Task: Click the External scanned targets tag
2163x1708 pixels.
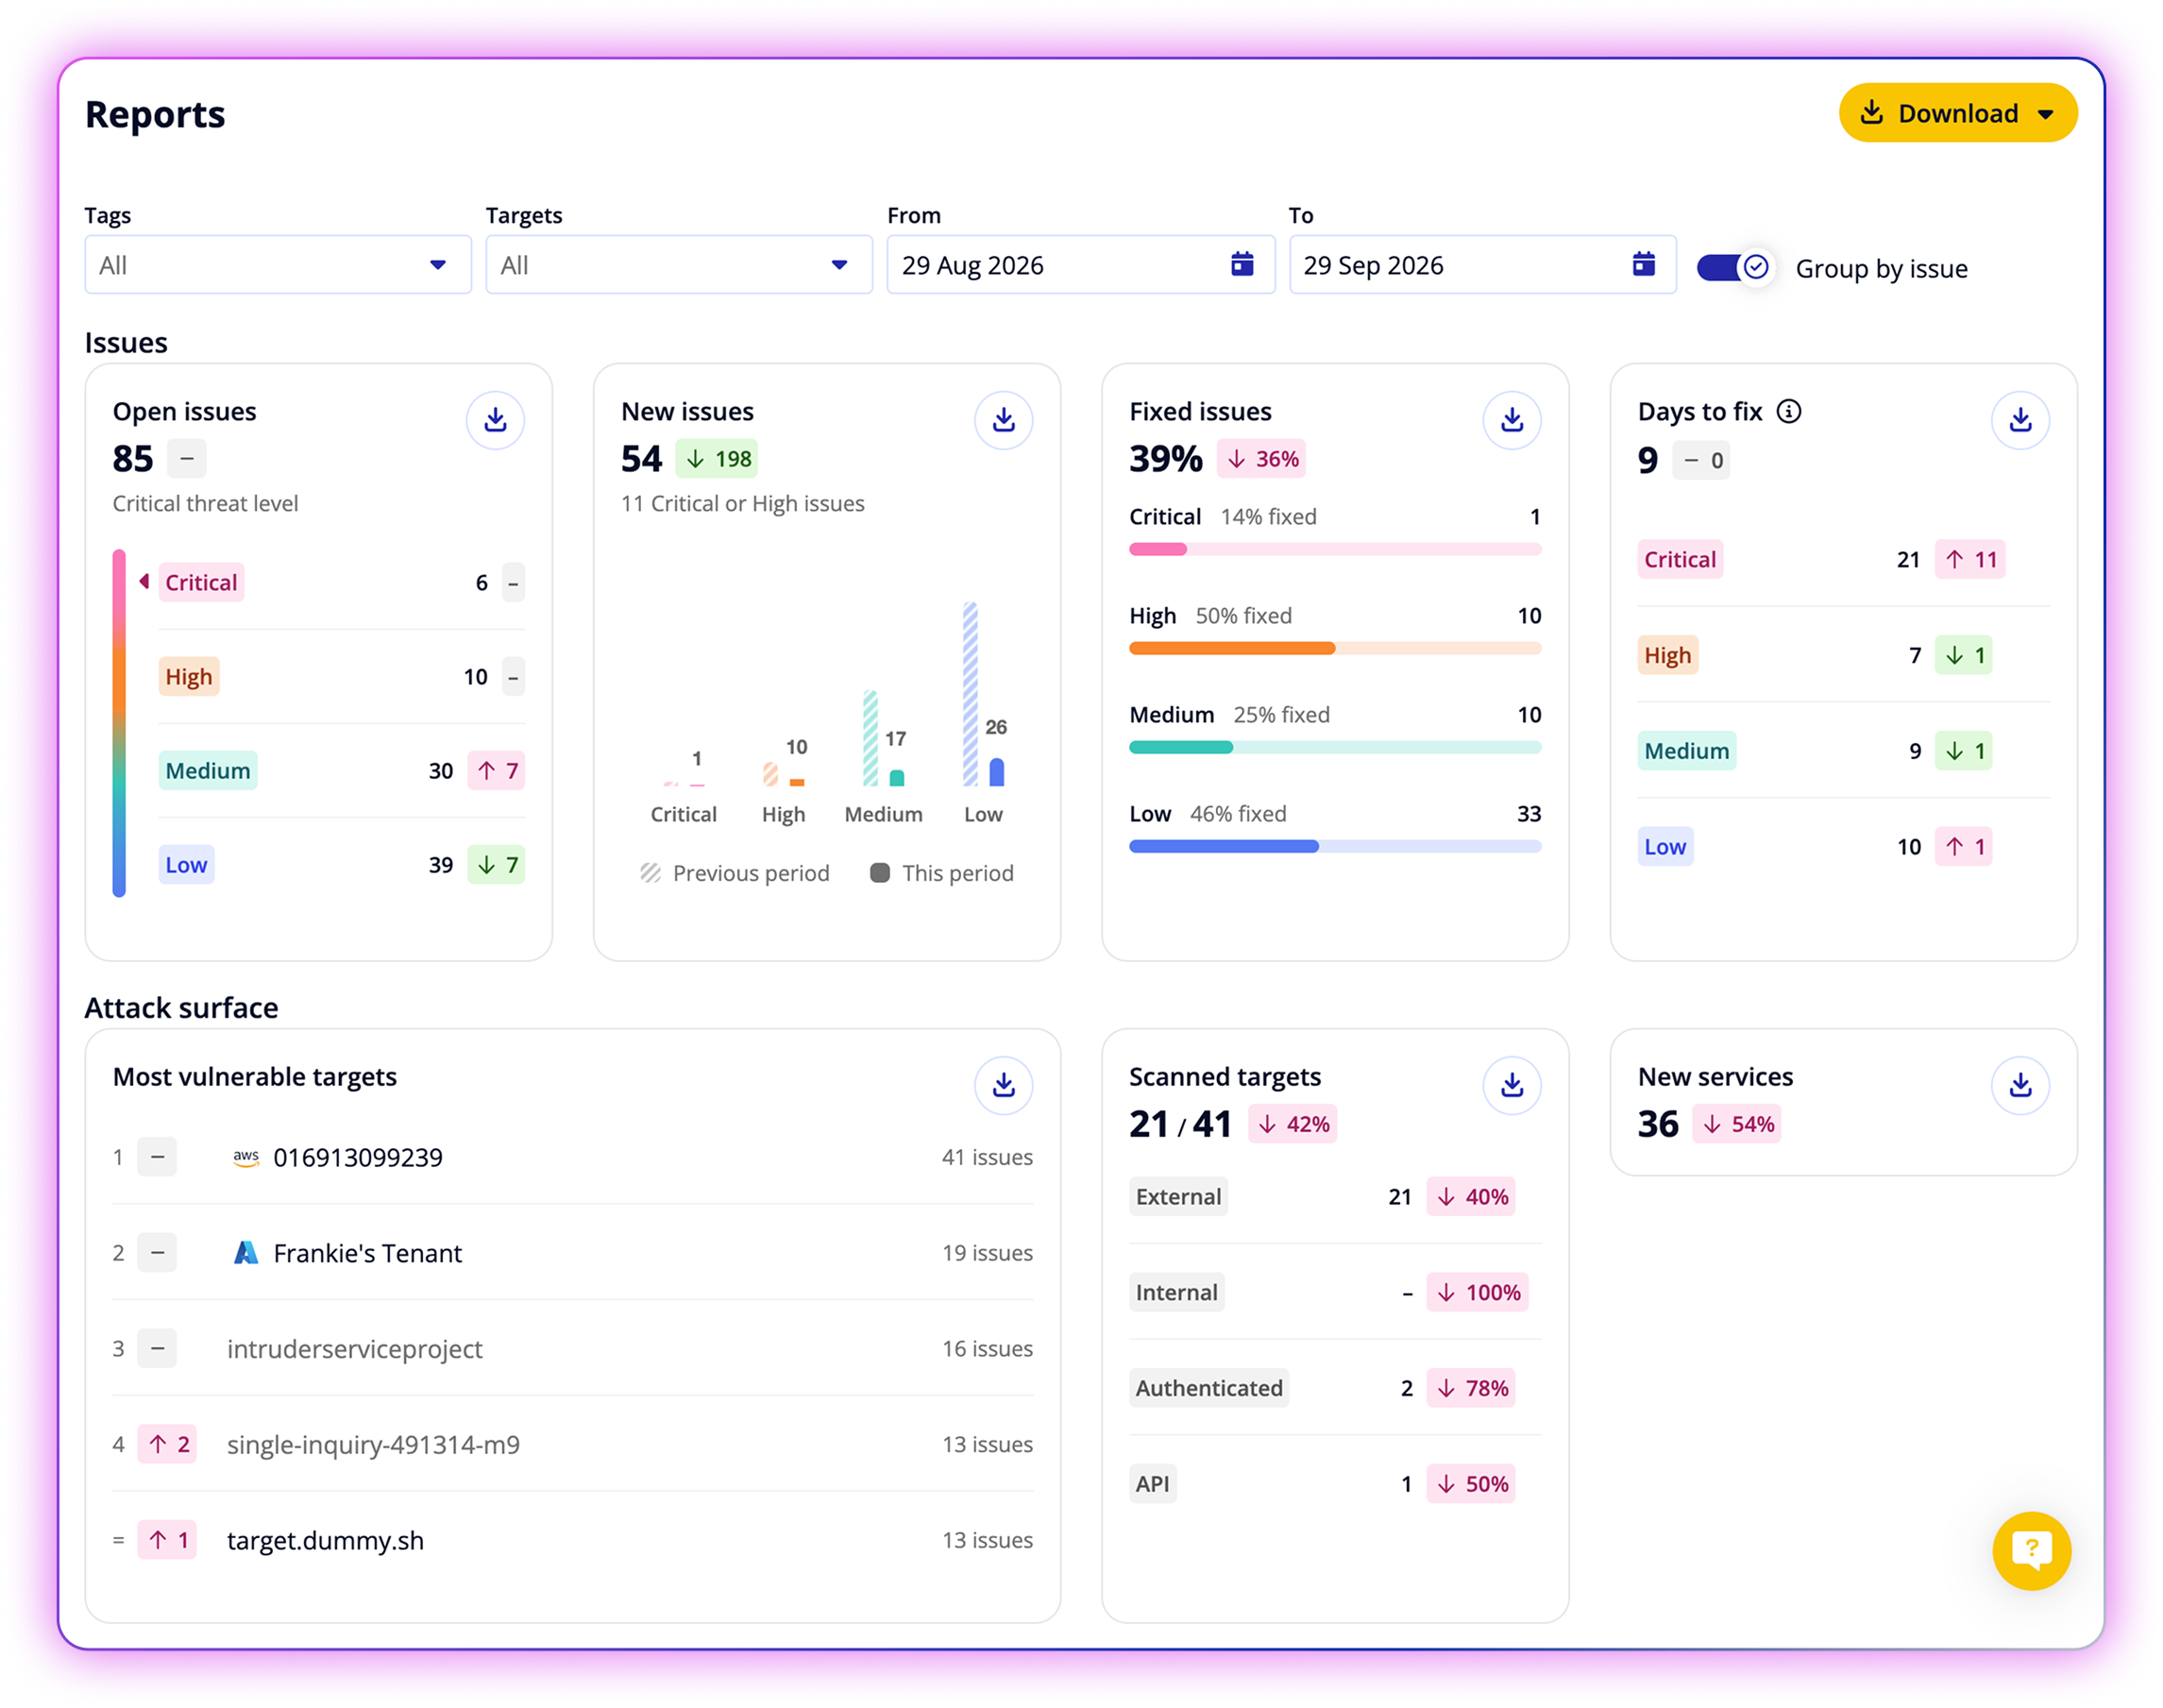Action: [1178, 1197]
